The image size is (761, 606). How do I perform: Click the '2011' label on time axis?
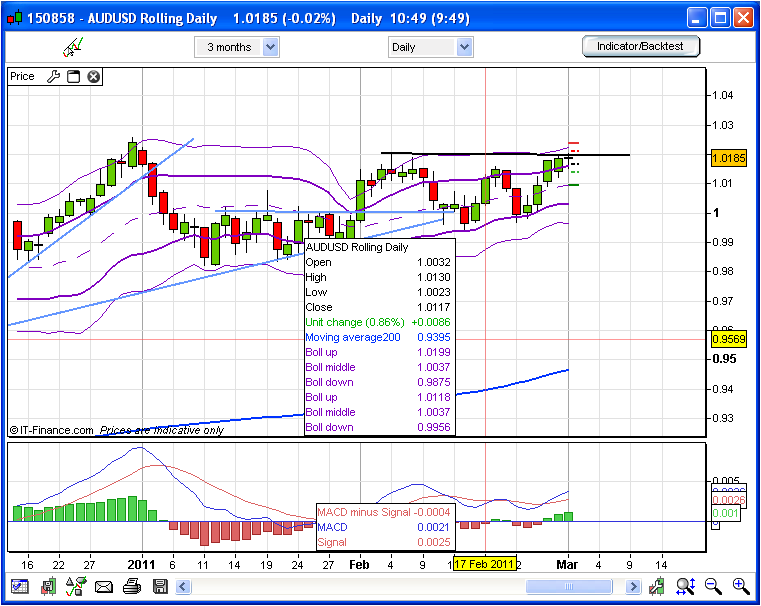coord(141,565)
